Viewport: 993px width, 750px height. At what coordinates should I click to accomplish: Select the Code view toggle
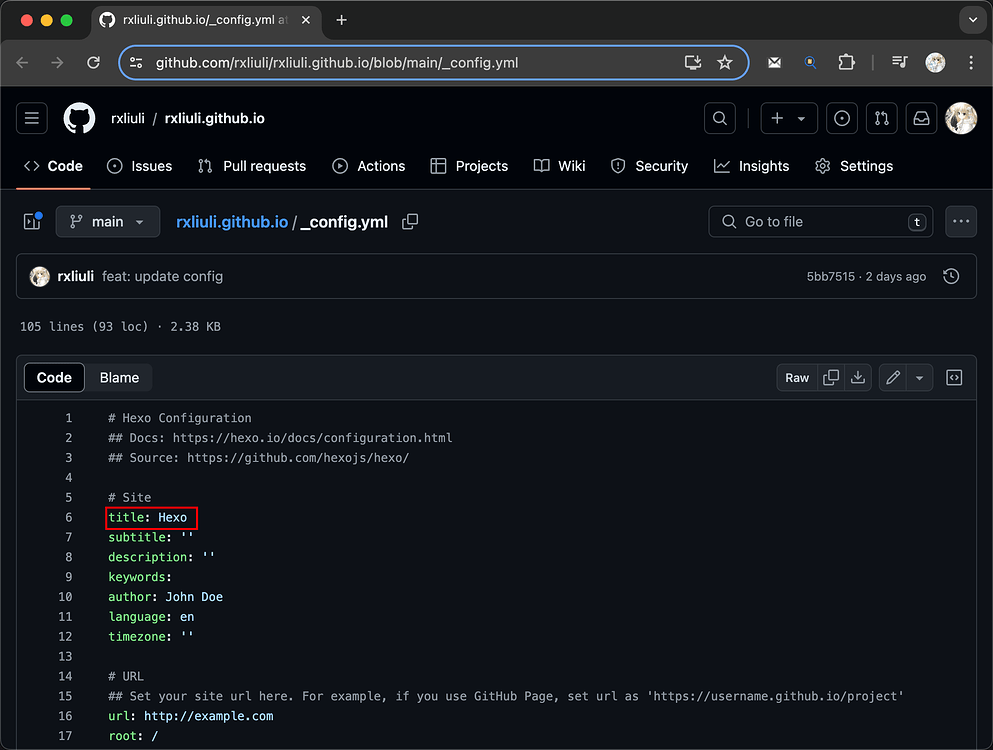pyautogui.click(x=54, y=377)
